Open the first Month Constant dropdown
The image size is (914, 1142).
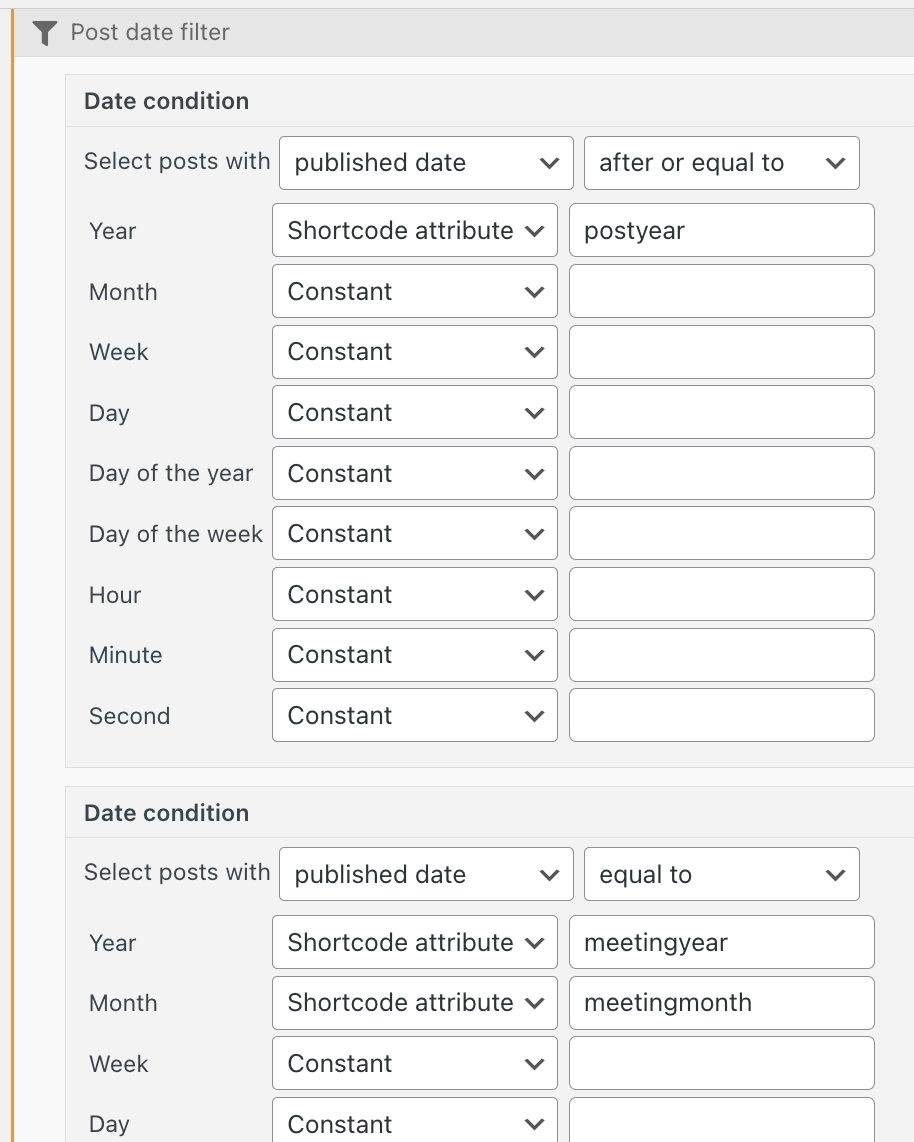pyautogui.click(x=415, y=291)
